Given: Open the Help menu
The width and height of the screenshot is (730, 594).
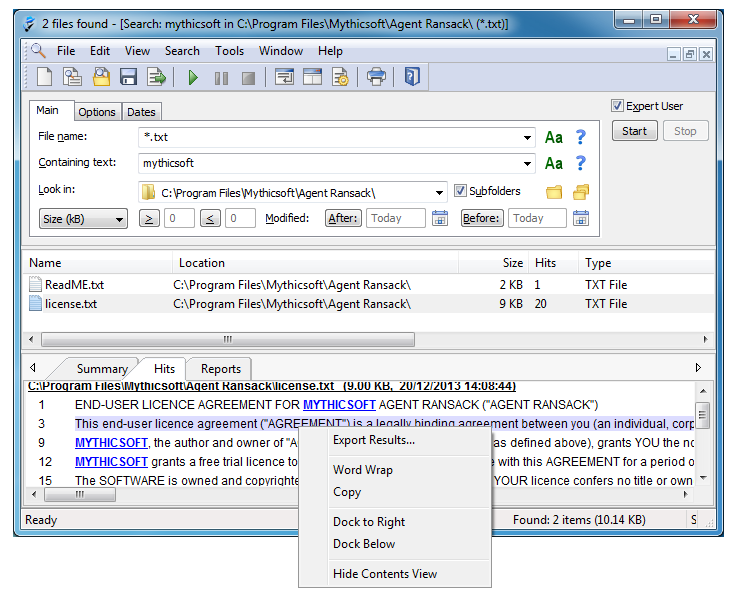Looking at the screenshot, I should (330, 51).
